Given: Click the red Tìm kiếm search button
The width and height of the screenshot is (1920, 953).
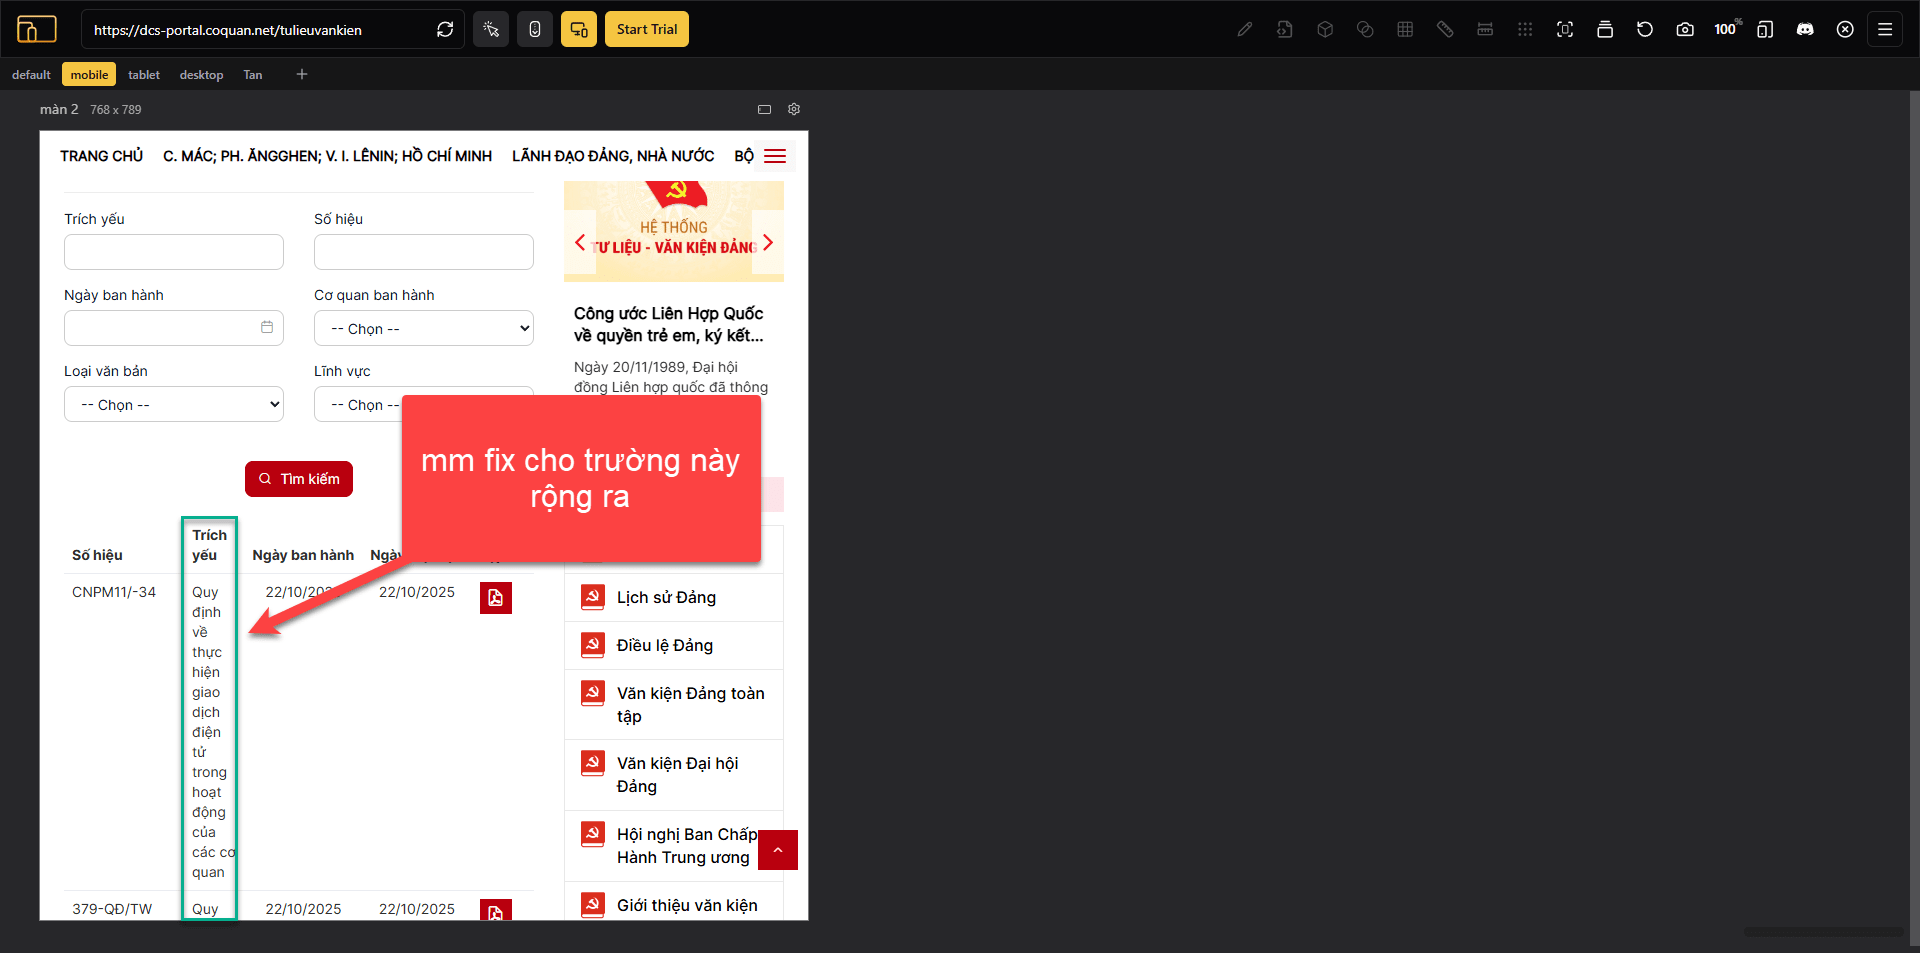Looking at the screenshot, I should [x=299, y=479].
